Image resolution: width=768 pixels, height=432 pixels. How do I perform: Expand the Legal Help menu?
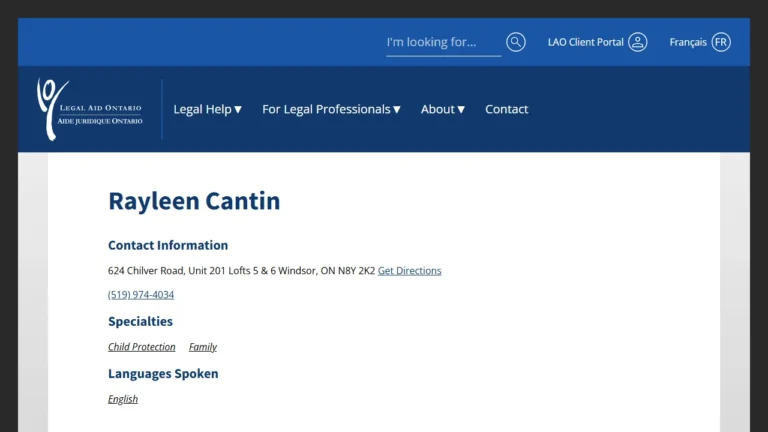[x=208, y=109]
